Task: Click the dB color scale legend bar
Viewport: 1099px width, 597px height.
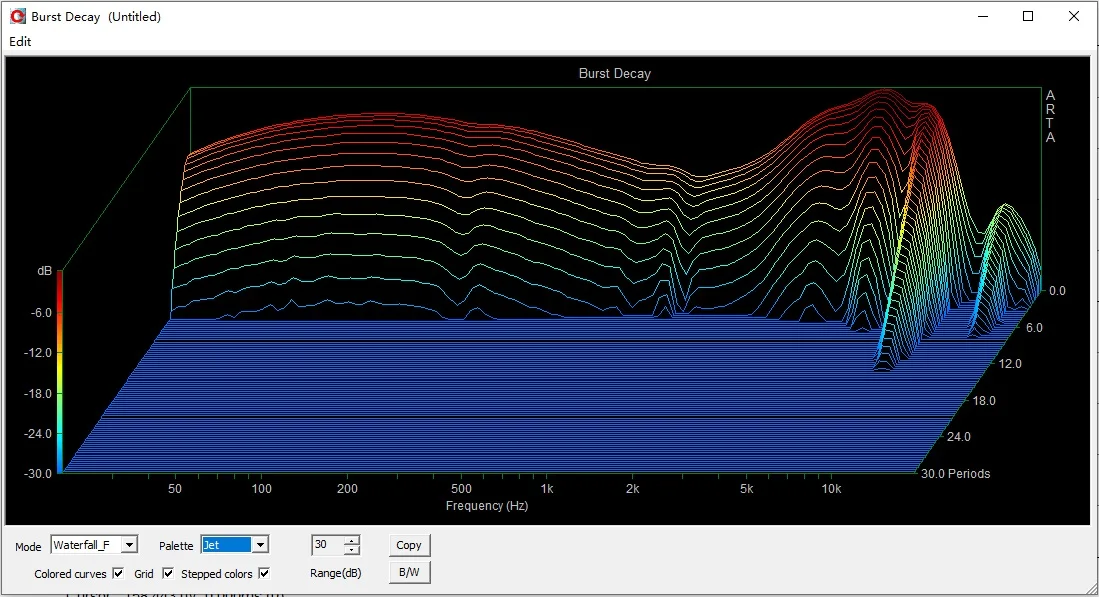Action: [60, 370]
